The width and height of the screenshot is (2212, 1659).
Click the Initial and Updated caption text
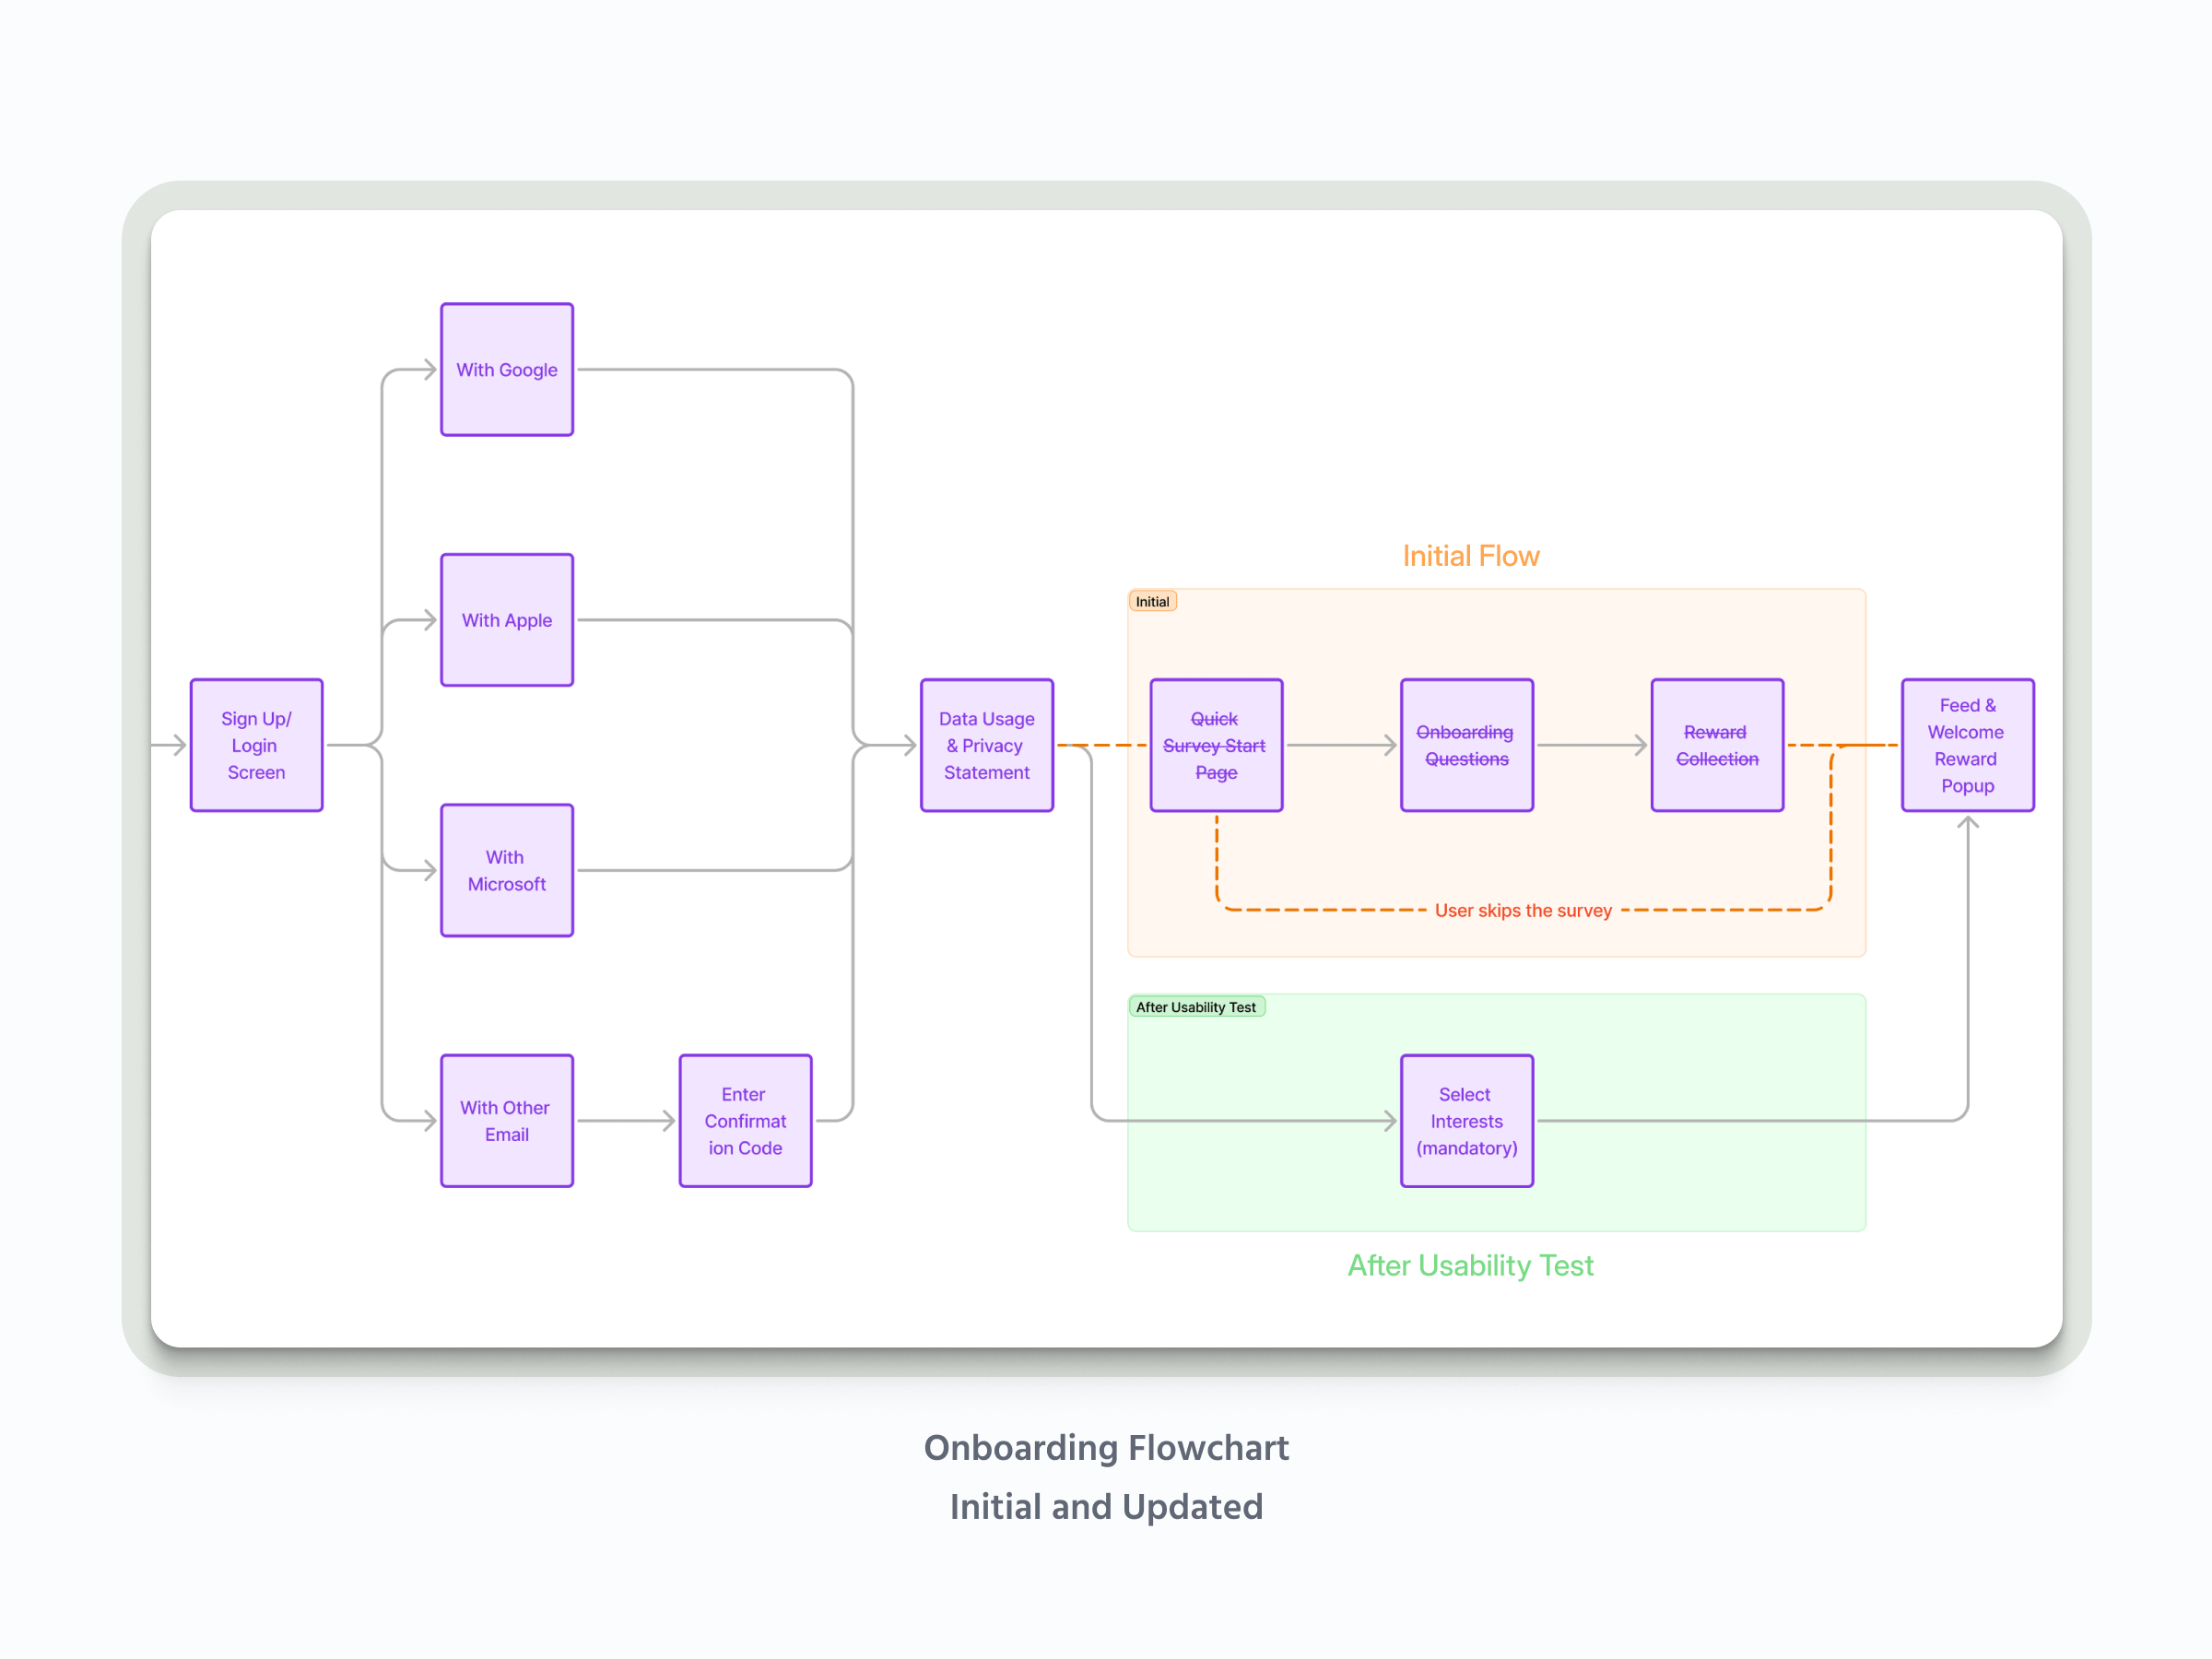[1106, 1507]
